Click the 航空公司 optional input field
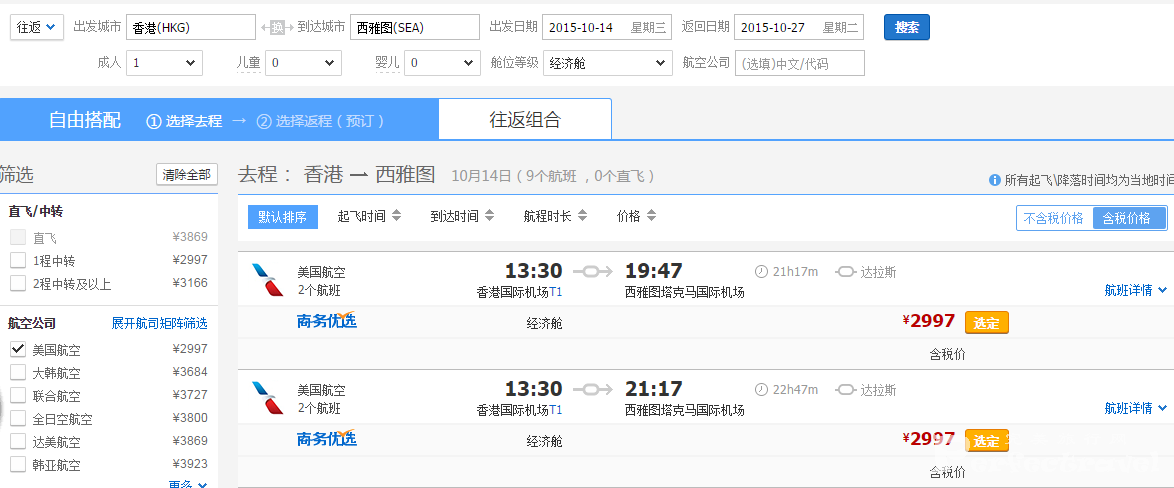This screenshot has height=488, width=1174. [800, 63]
